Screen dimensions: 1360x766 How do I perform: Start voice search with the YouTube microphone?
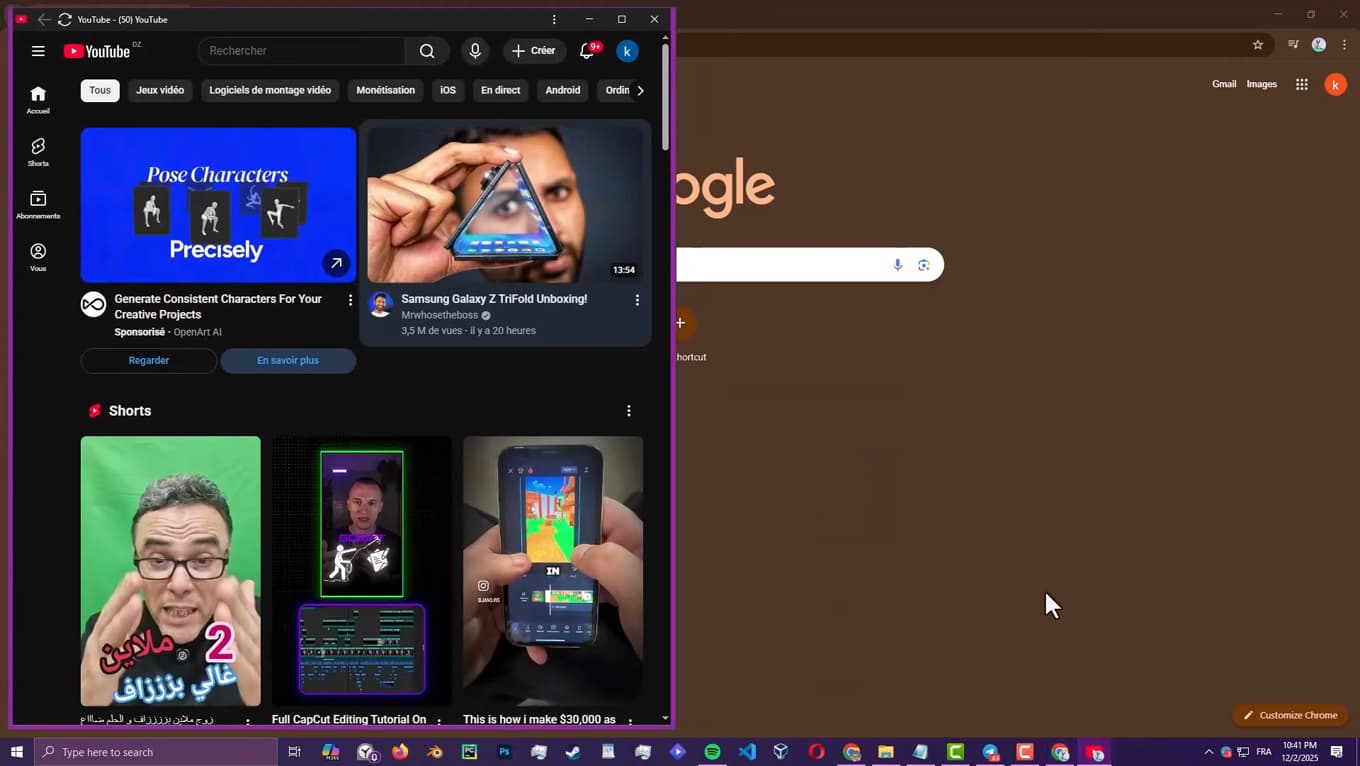tap(475, 51)
